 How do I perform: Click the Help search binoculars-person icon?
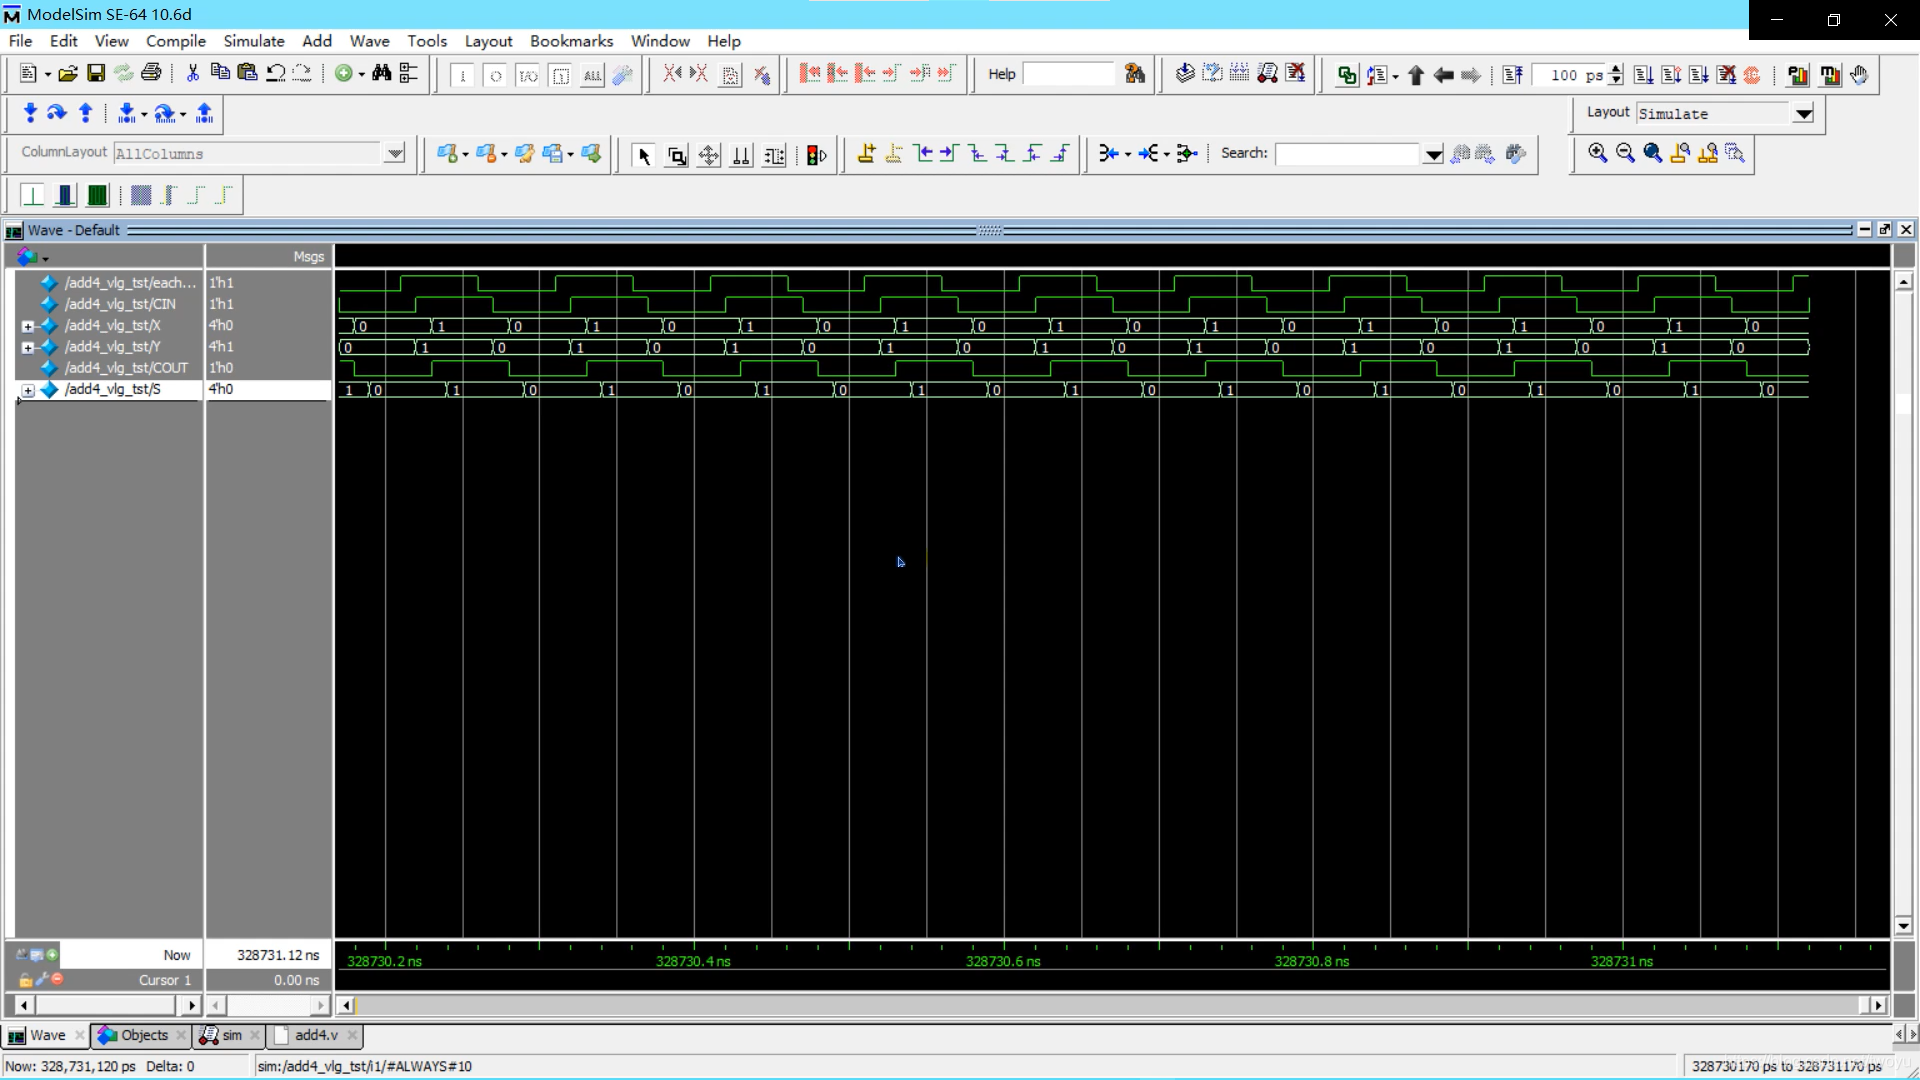pos(1135,74)
